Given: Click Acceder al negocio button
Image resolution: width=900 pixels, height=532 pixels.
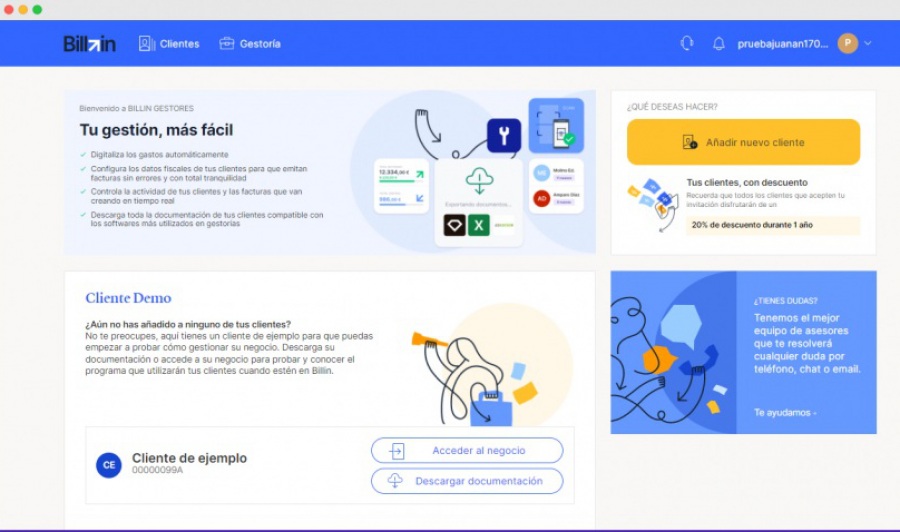Looking at the screenshot, I should 467,451.
